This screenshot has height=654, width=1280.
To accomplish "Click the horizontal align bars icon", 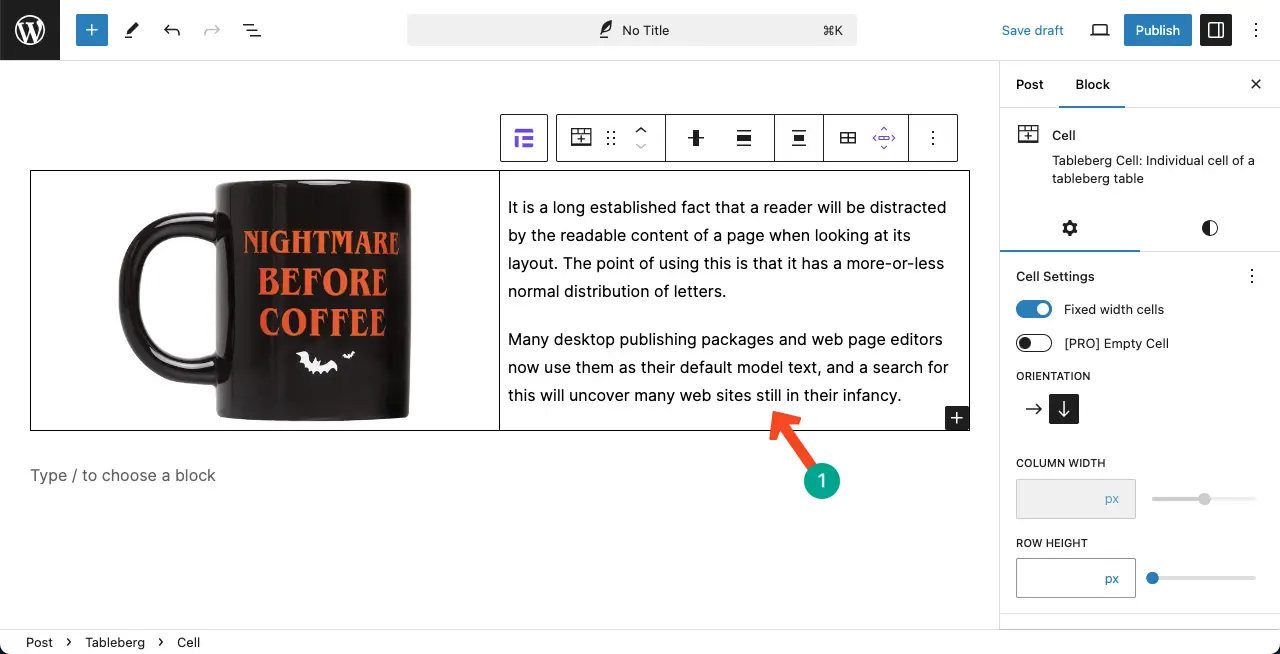I will click(x=744, y=138).
